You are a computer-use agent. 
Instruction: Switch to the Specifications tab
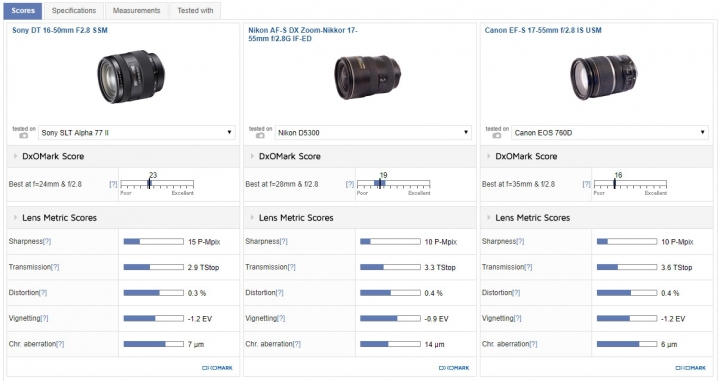click(x=74, y=11)
